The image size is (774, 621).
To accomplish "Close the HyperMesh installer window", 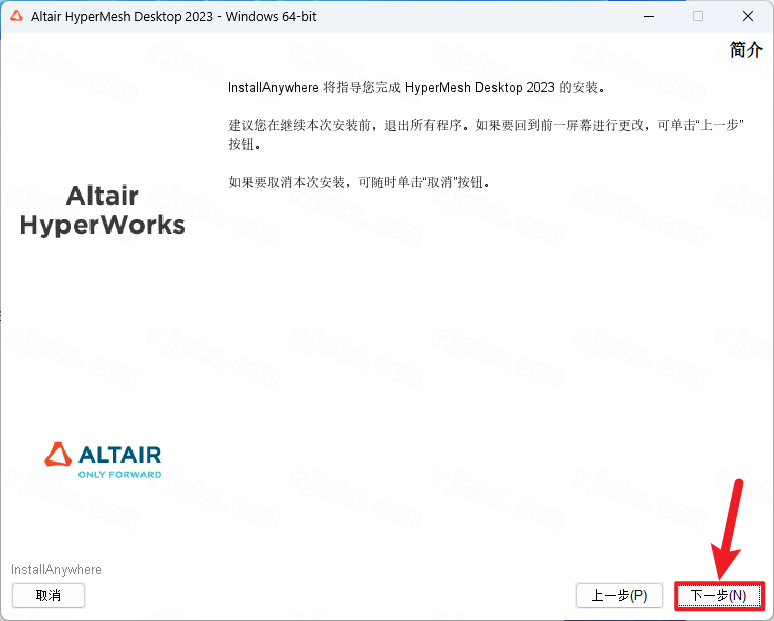I will (746, 16).
